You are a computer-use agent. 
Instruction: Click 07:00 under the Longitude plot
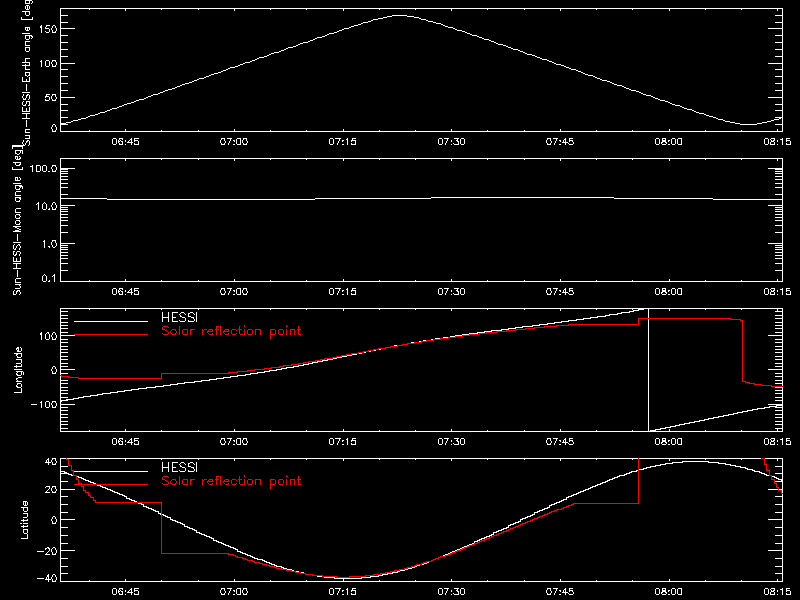[234, 441]
